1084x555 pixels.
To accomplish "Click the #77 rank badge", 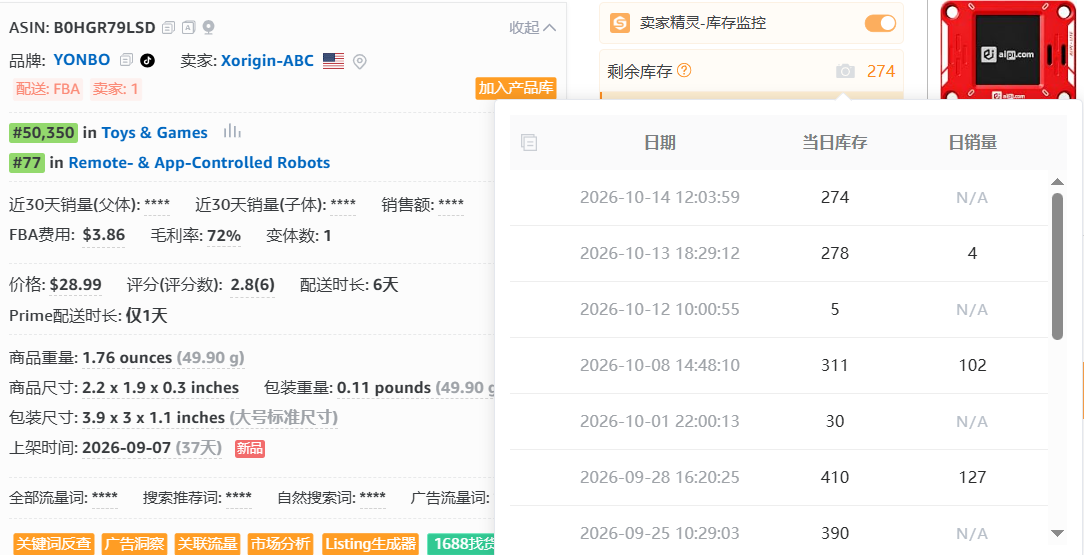I will click(x=27, y=163).
